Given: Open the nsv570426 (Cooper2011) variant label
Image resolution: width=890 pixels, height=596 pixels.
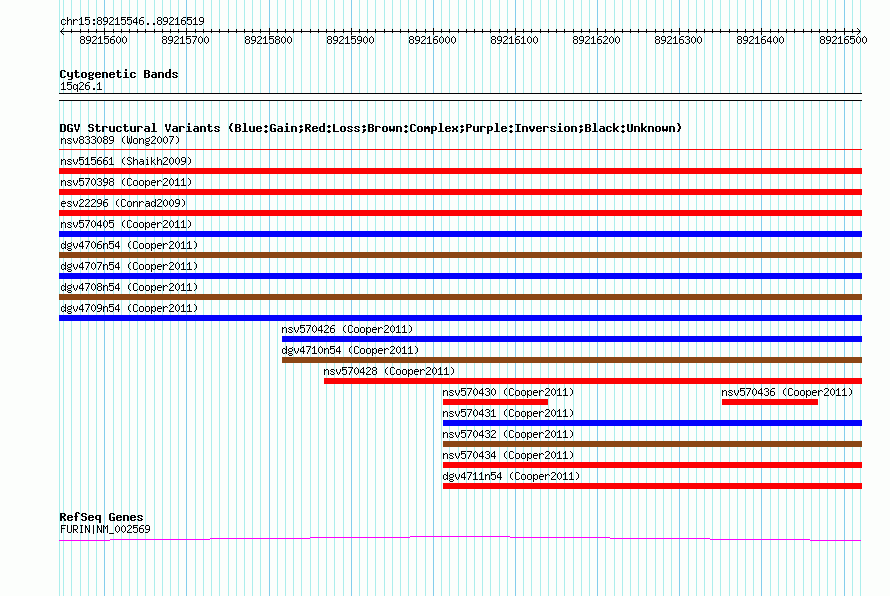Looking at the screenshot, I should (x=347, y=329).
